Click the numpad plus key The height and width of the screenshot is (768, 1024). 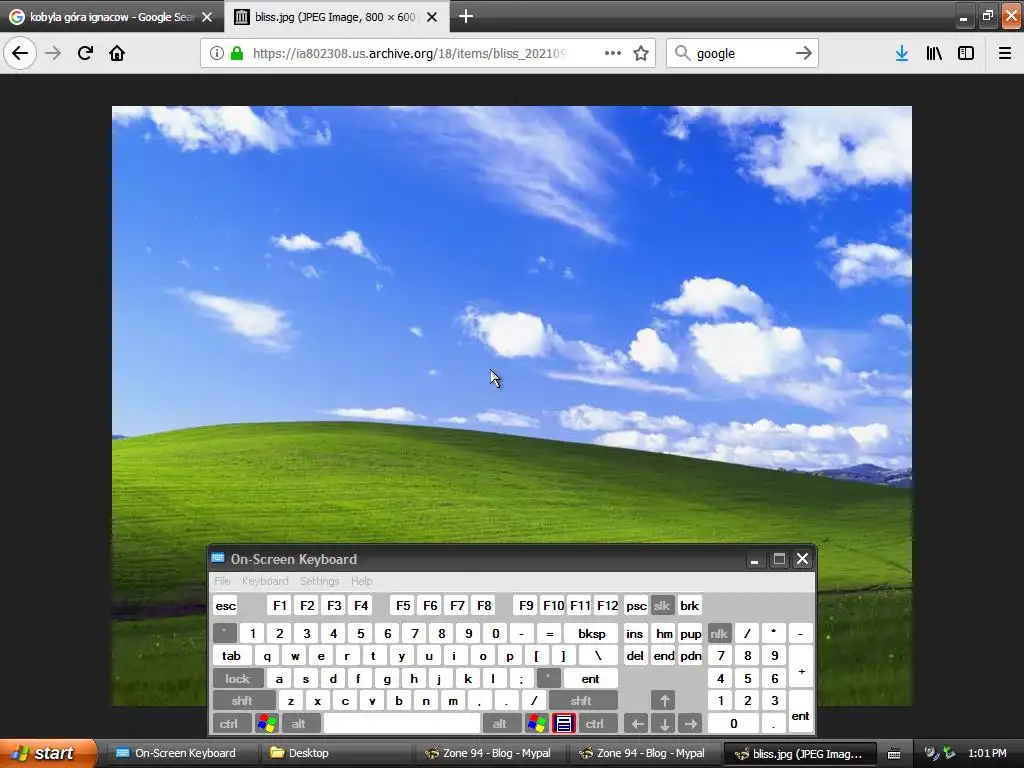click(x=801, y=667)
